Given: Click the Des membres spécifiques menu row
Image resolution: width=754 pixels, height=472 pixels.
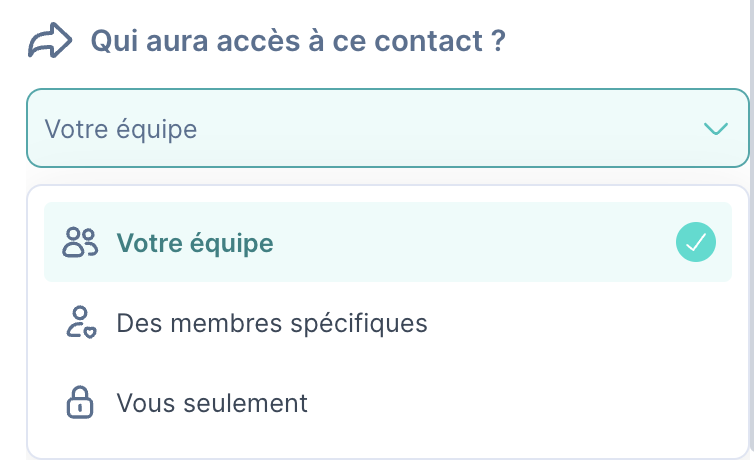Looking at the screenshot, I should point(388,322).
